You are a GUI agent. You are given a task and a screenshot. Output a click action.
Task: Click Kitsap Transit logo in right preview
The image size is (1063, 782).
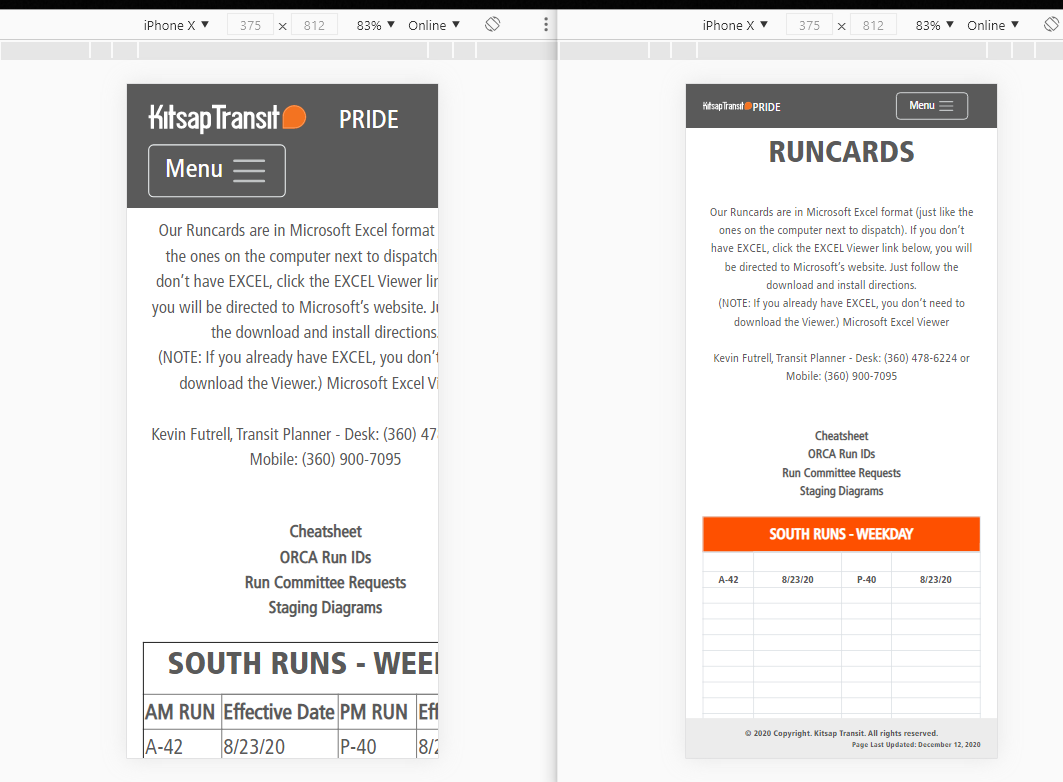(x=727, y=106)
